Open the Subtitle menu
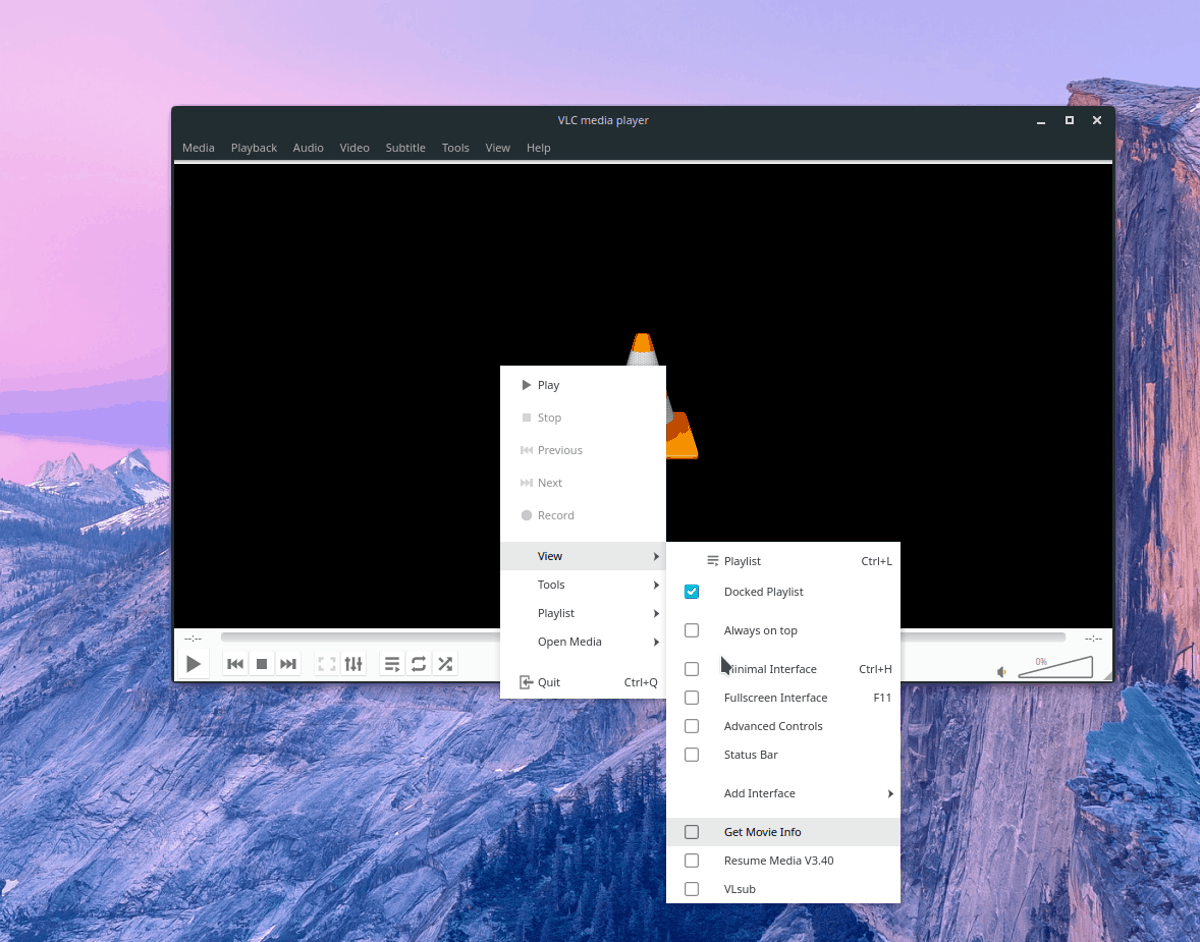Viewport: 1200px width, 942px height. pos(405,147)
